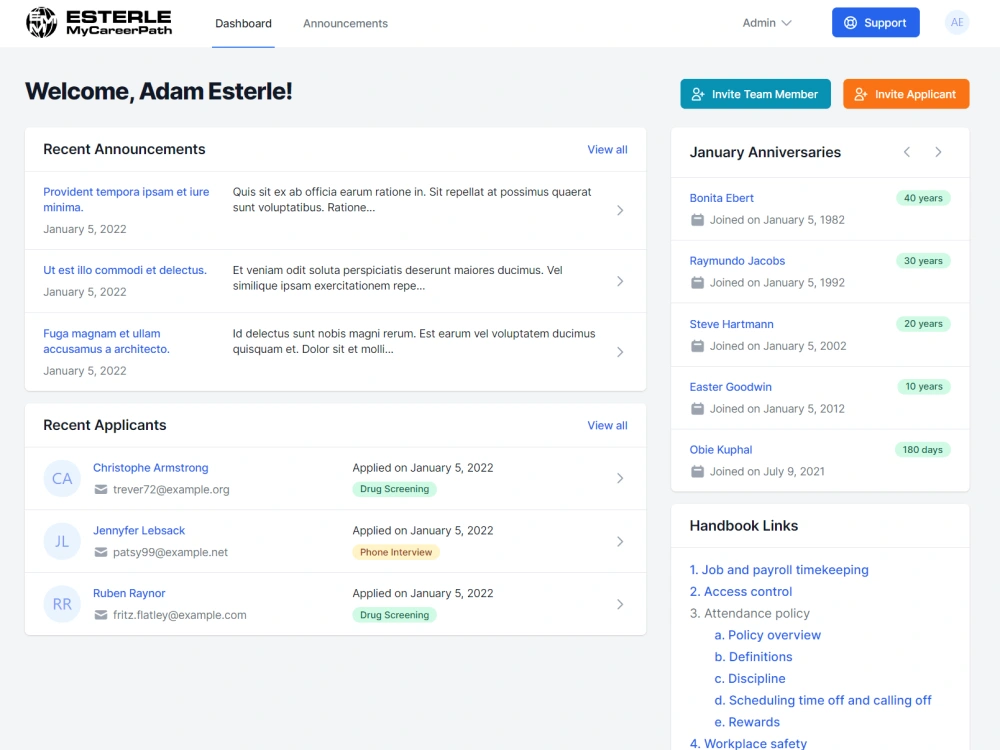1000x750 pixels.
Task: Open Rewards handbook link
Action: pyautogui.click(x=747, y=722)
